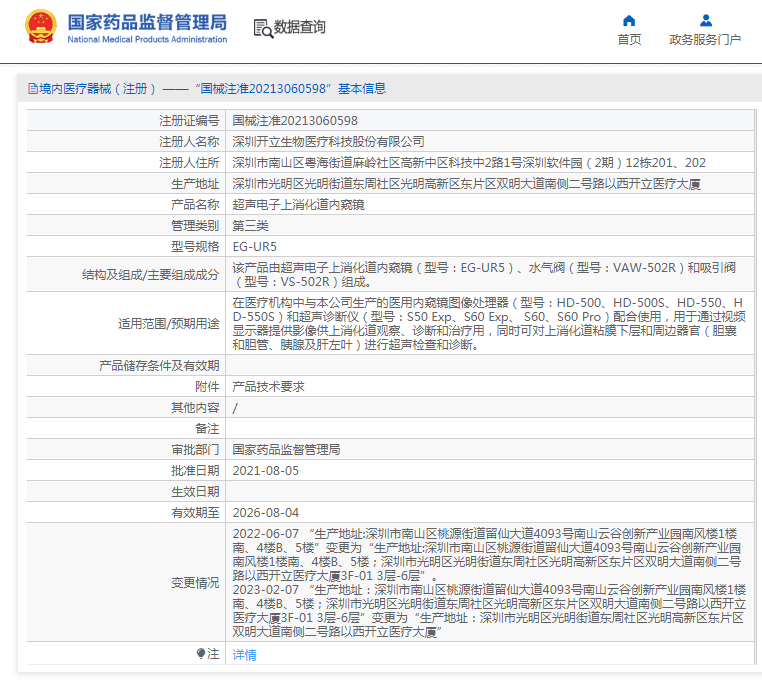762x681 pixels.
Task: Click the 适用范围/预期用途 label
Action: click(169, 323)
